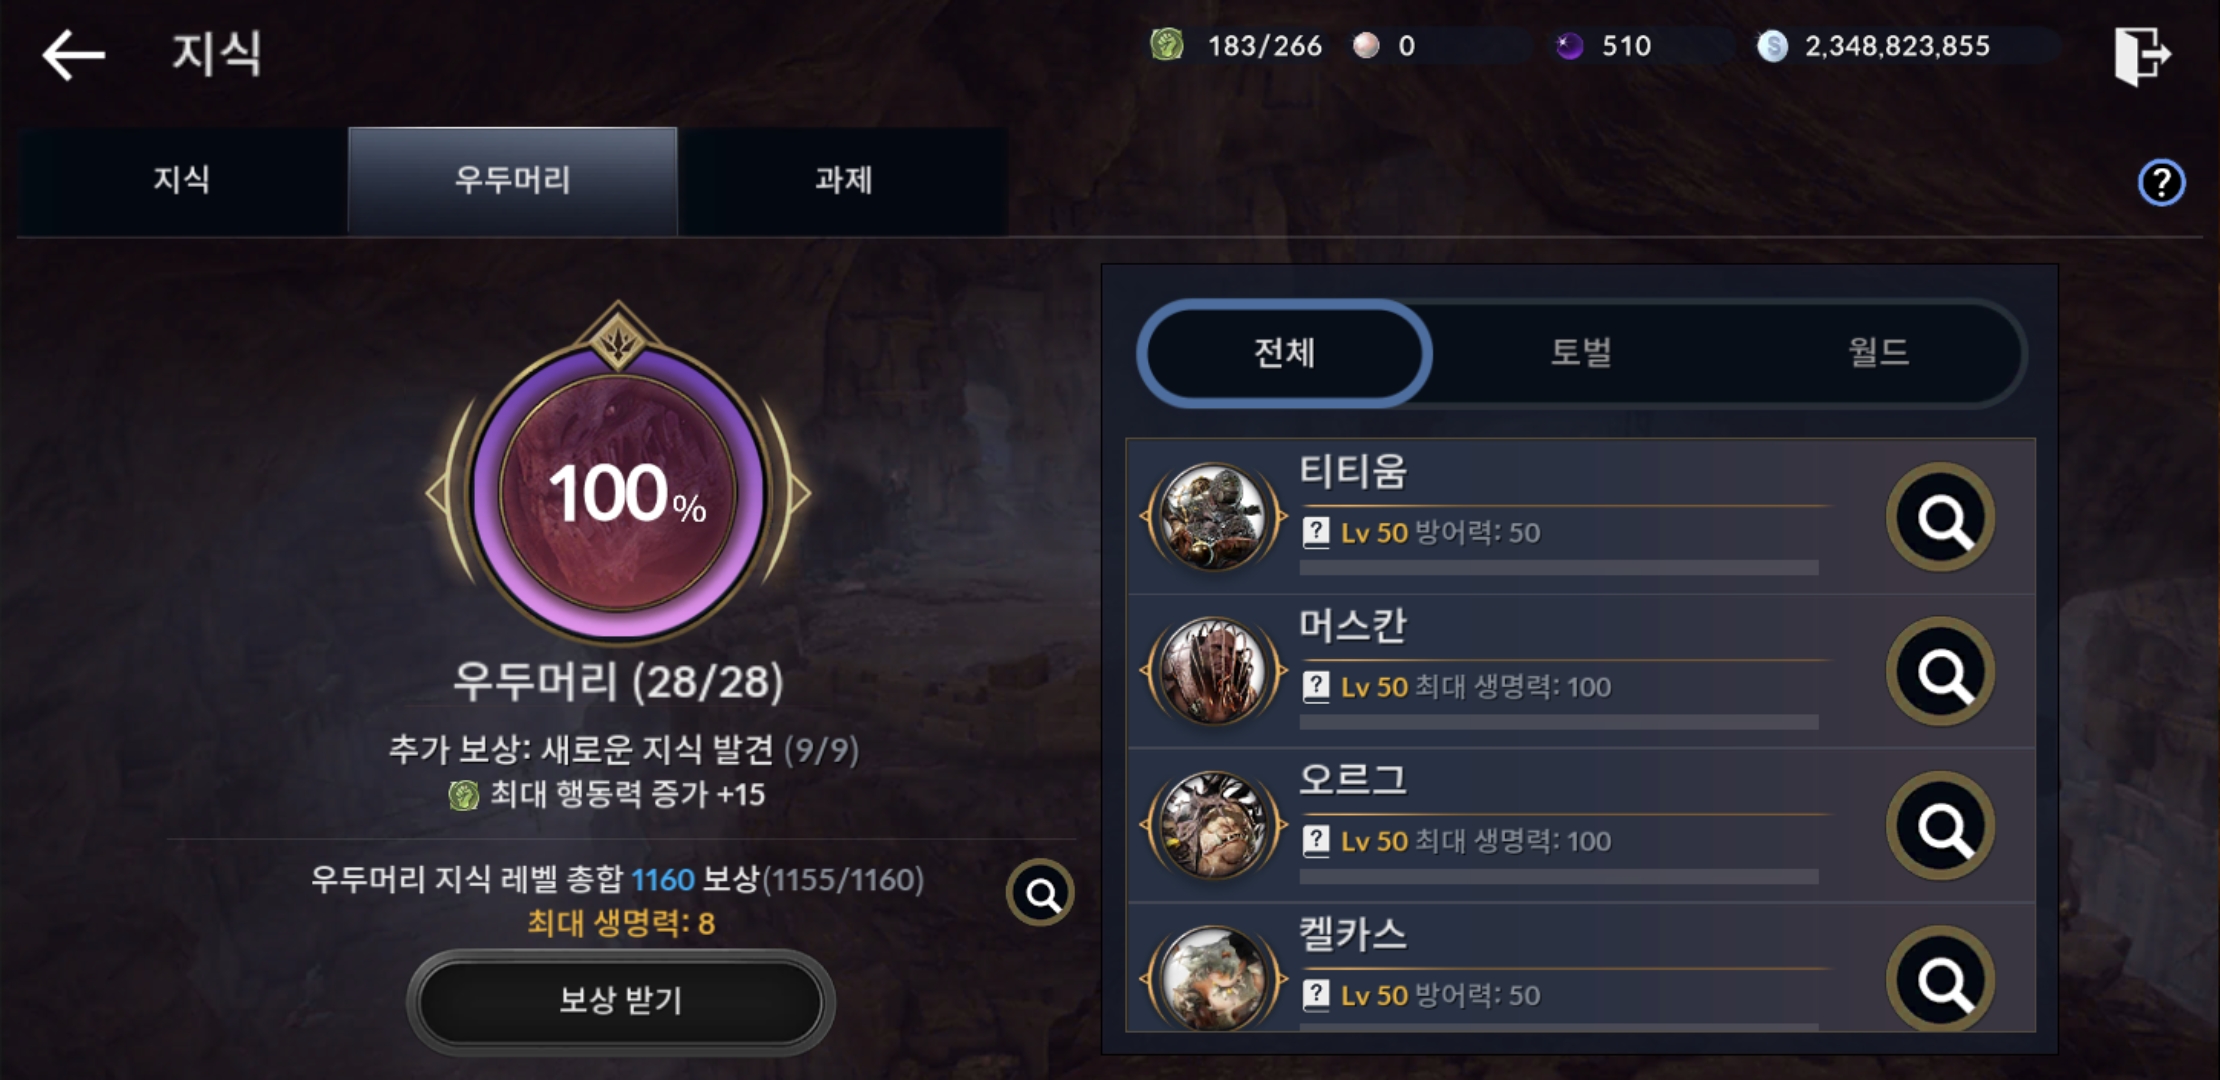This screenshot has height=1080, width=2220.
Task: Inspect 켈카스 with its magnifier icon
Action: pos(1940,980)
